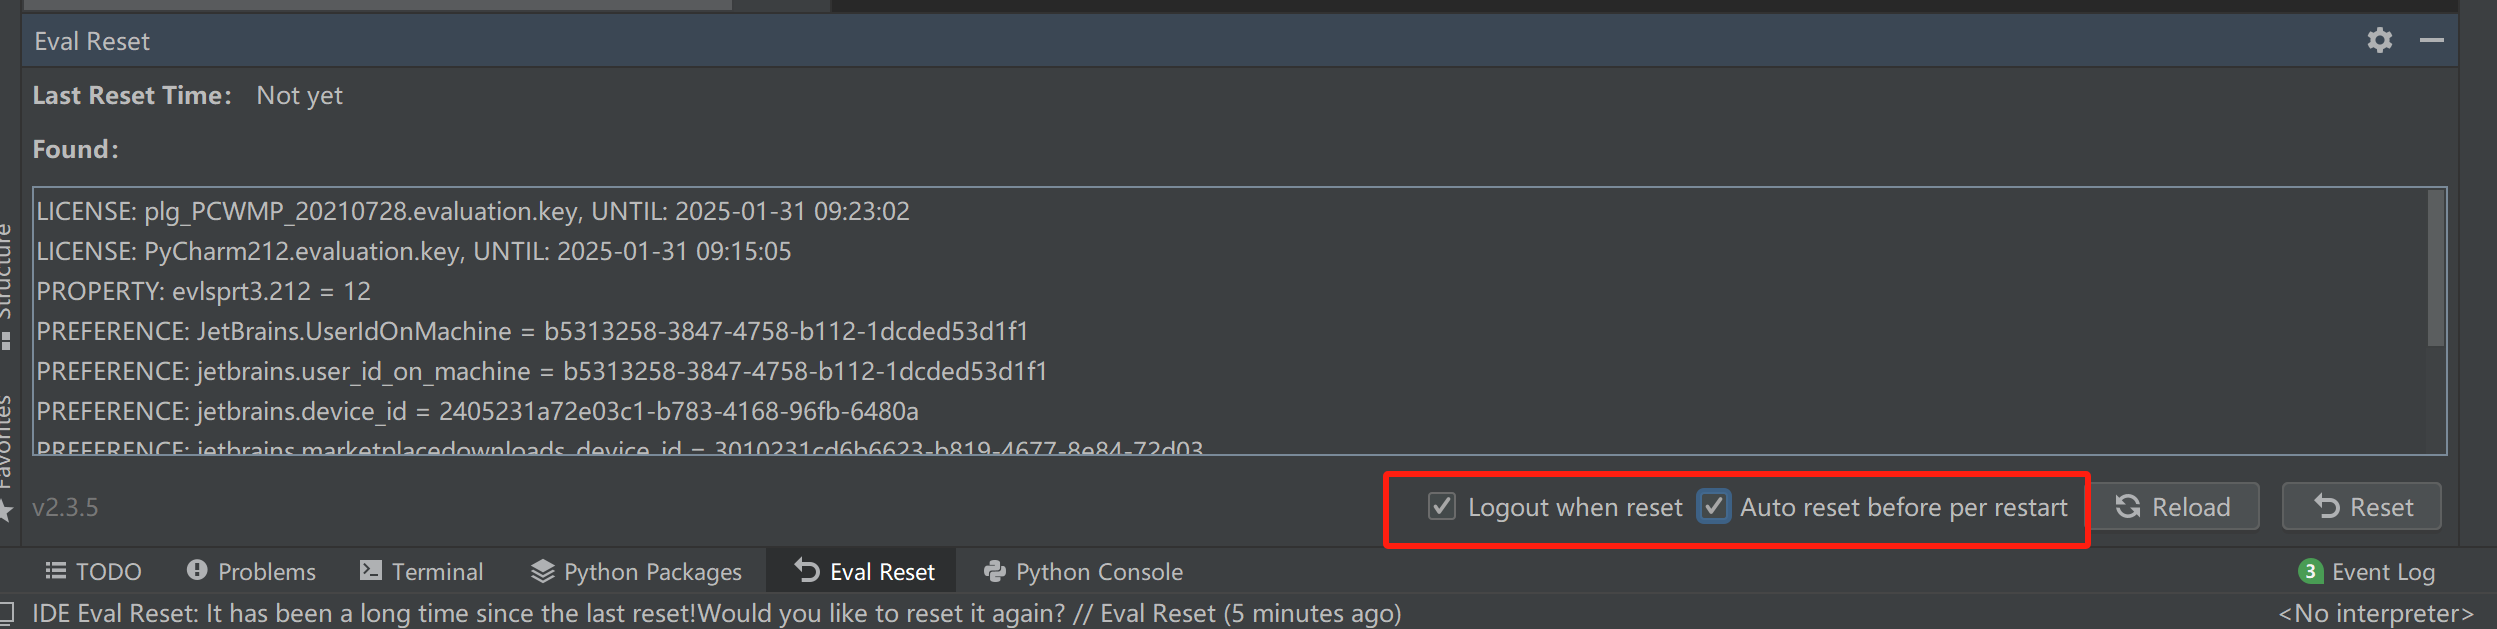
Task: Open the No interpreter selector
Action: coord(2375,613)
